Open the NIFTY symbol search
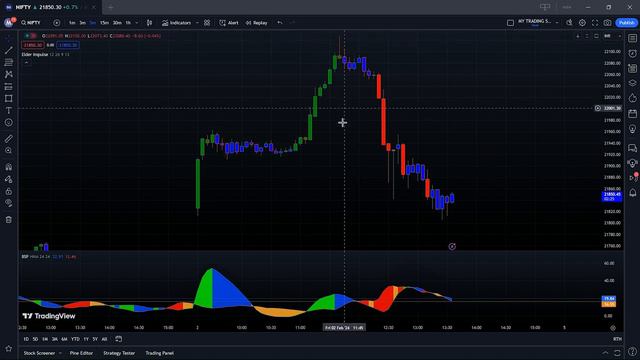The width and height of the screenshot is (640, 360). coord(31,23)
